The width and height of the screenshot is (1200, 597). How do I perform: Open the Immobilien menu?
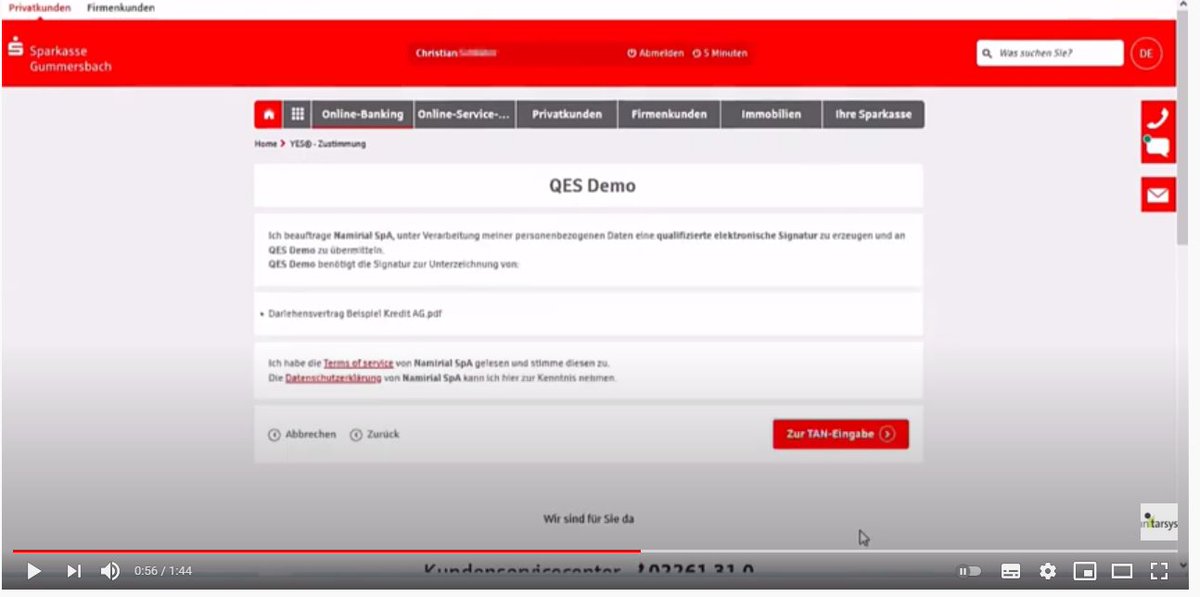771,114
